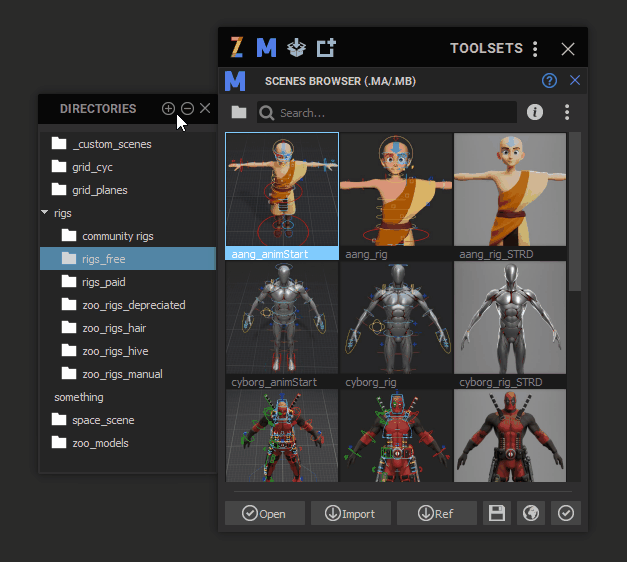This screenshot has height=562, width=627.
Task: Click the Ref button
Action: (437, 513)
